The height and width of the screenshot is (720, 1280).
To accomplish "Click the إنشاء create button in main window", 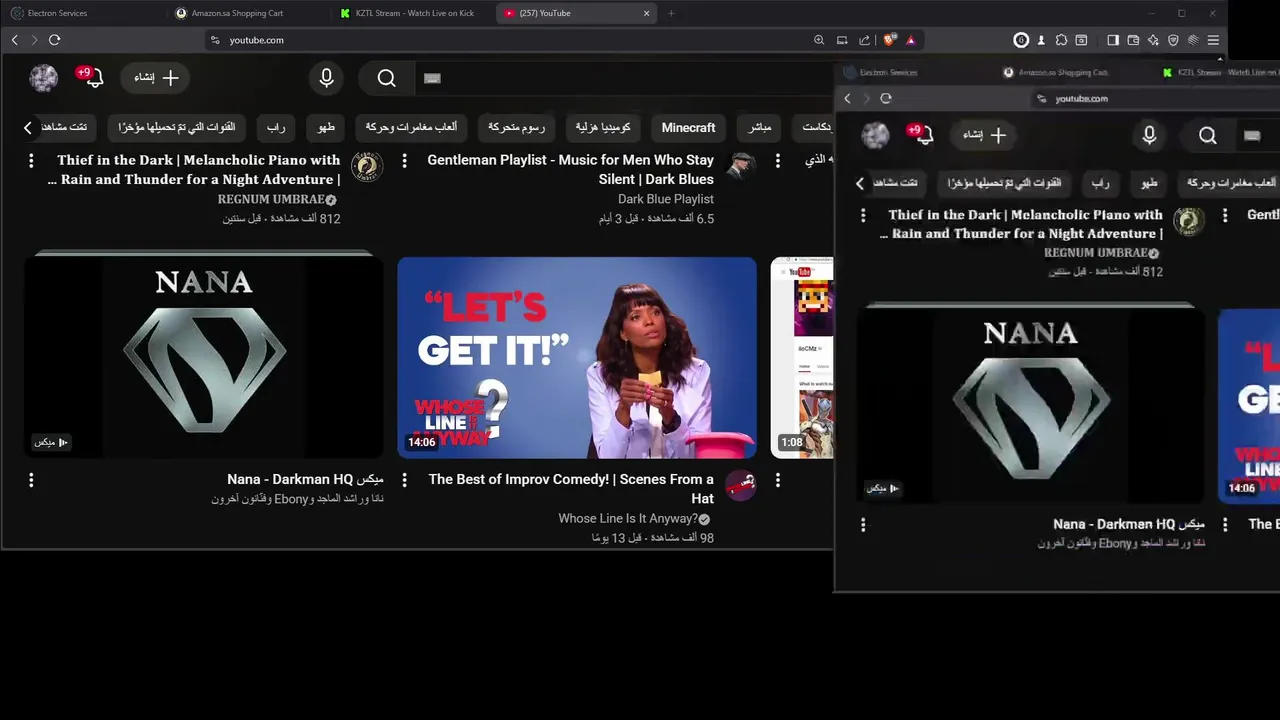I will (x=156, y=78).
